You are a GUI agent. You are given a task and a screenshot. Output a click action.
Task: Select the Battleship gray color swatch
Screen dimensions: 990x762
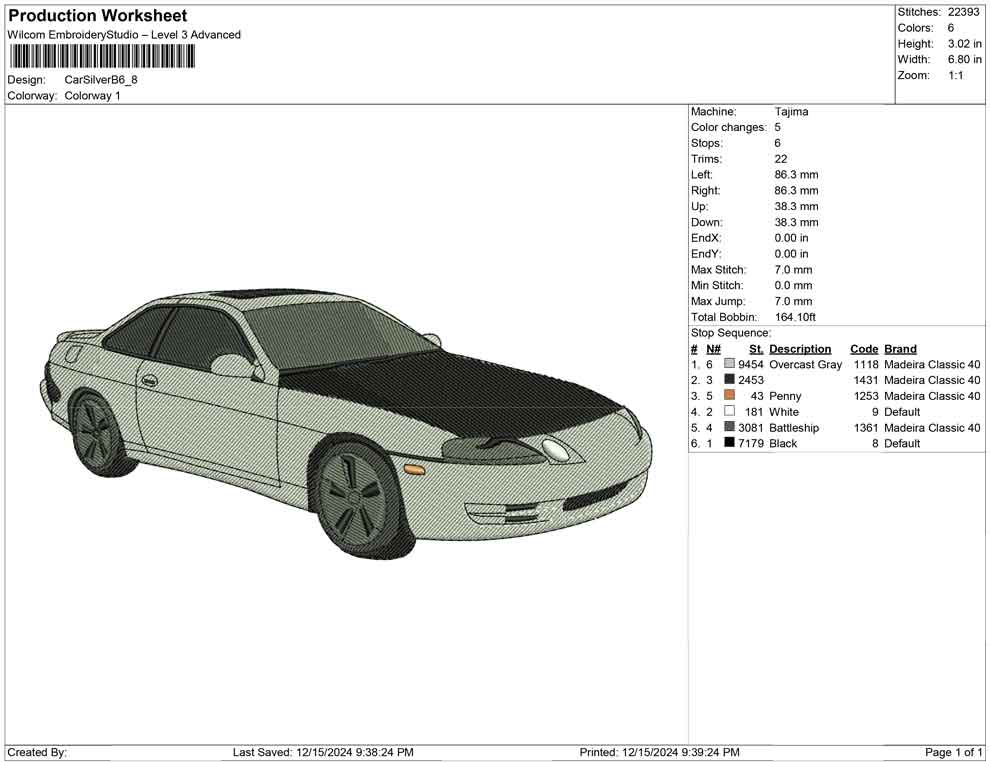729,428
